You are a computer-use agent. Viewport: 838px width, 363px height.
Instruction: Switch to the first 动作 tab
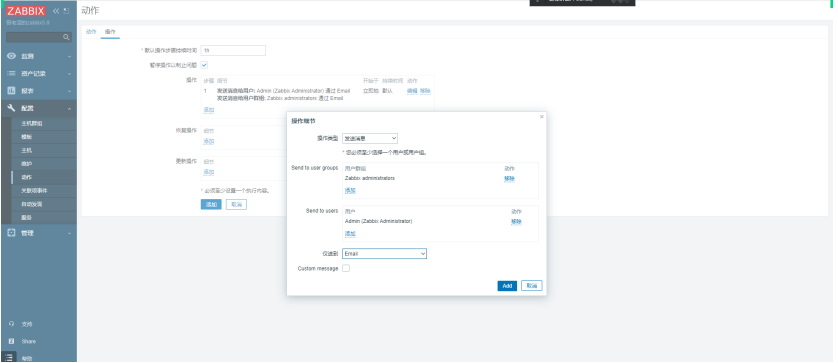click(x=91, y=32)
